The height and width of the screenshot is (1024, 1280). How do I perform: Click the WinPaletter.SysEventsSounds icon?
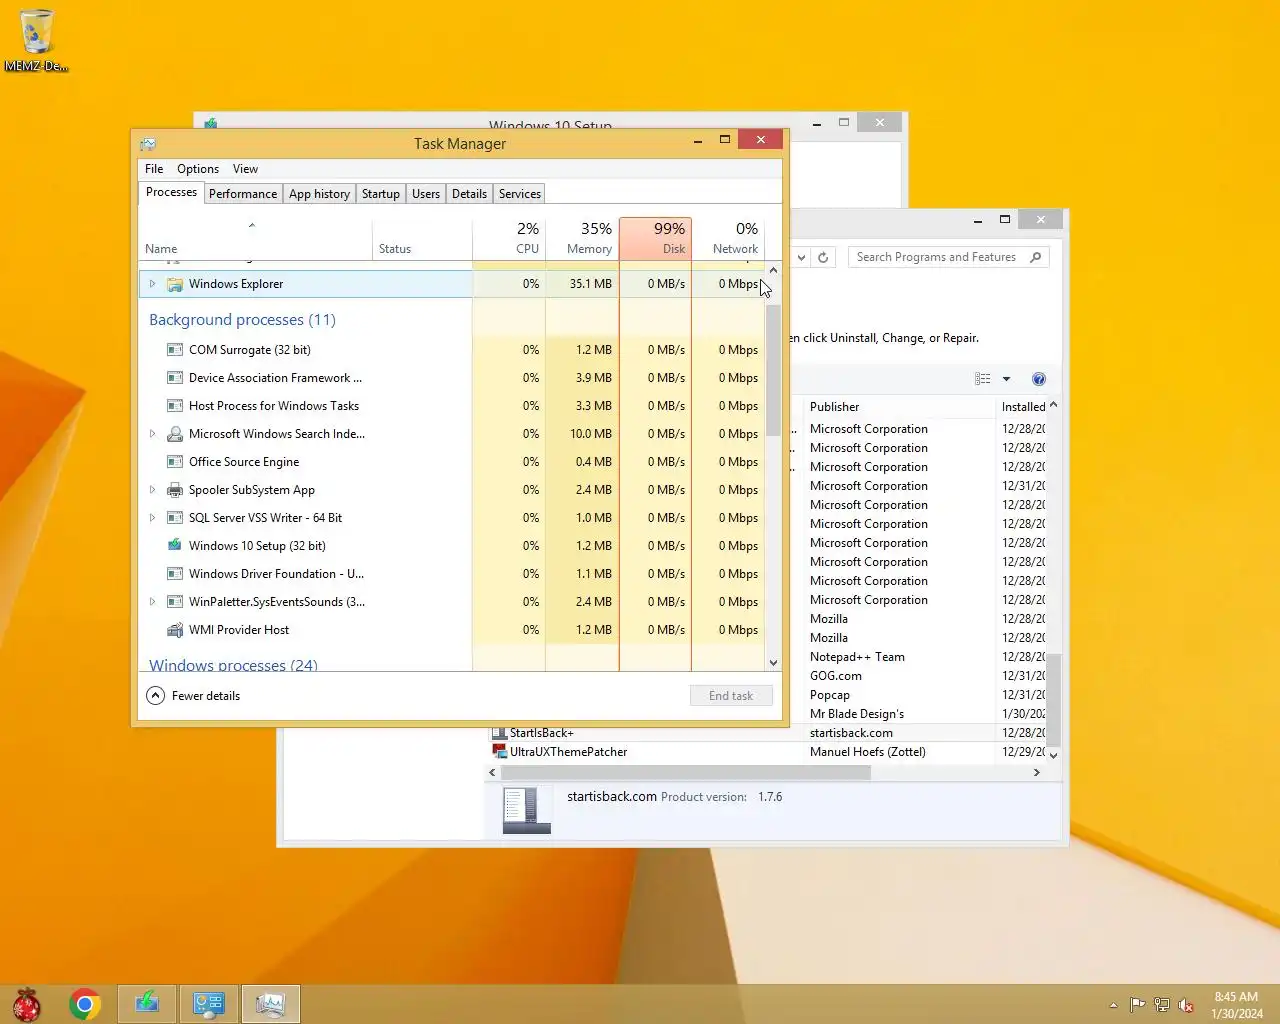pyautogui.click(x=175, y=602)
